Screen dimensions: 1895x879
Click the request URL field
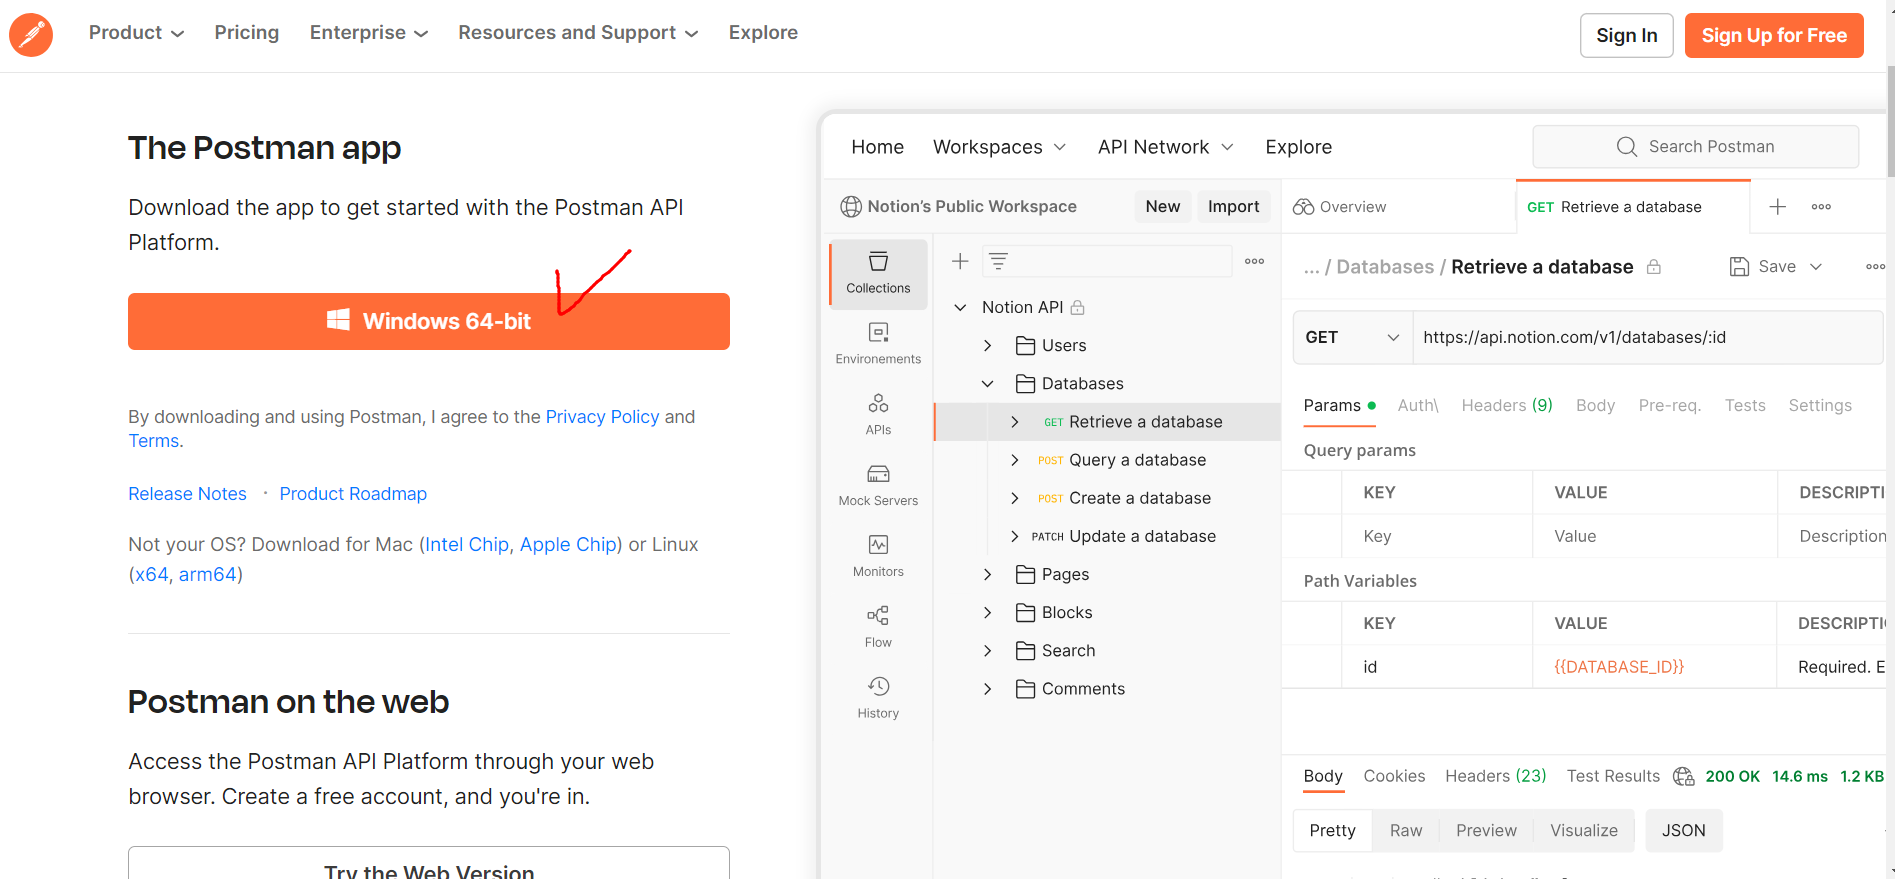point(1647,338)
